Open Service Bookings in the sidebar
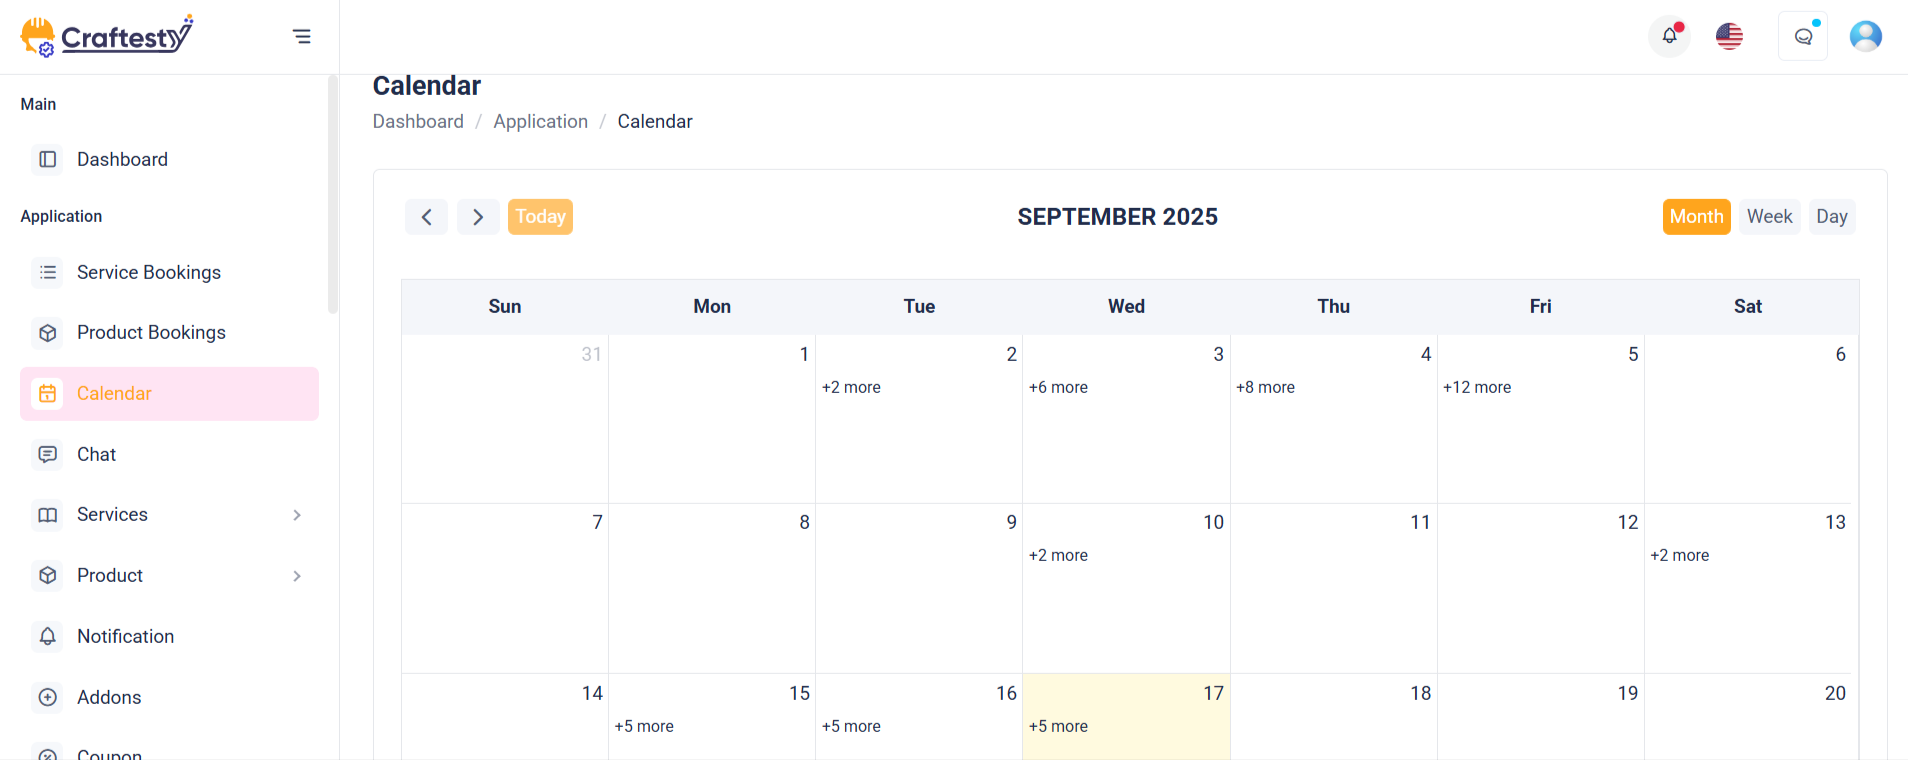Viewport: 1908px width, 760px height. click(x=169, y=273)
